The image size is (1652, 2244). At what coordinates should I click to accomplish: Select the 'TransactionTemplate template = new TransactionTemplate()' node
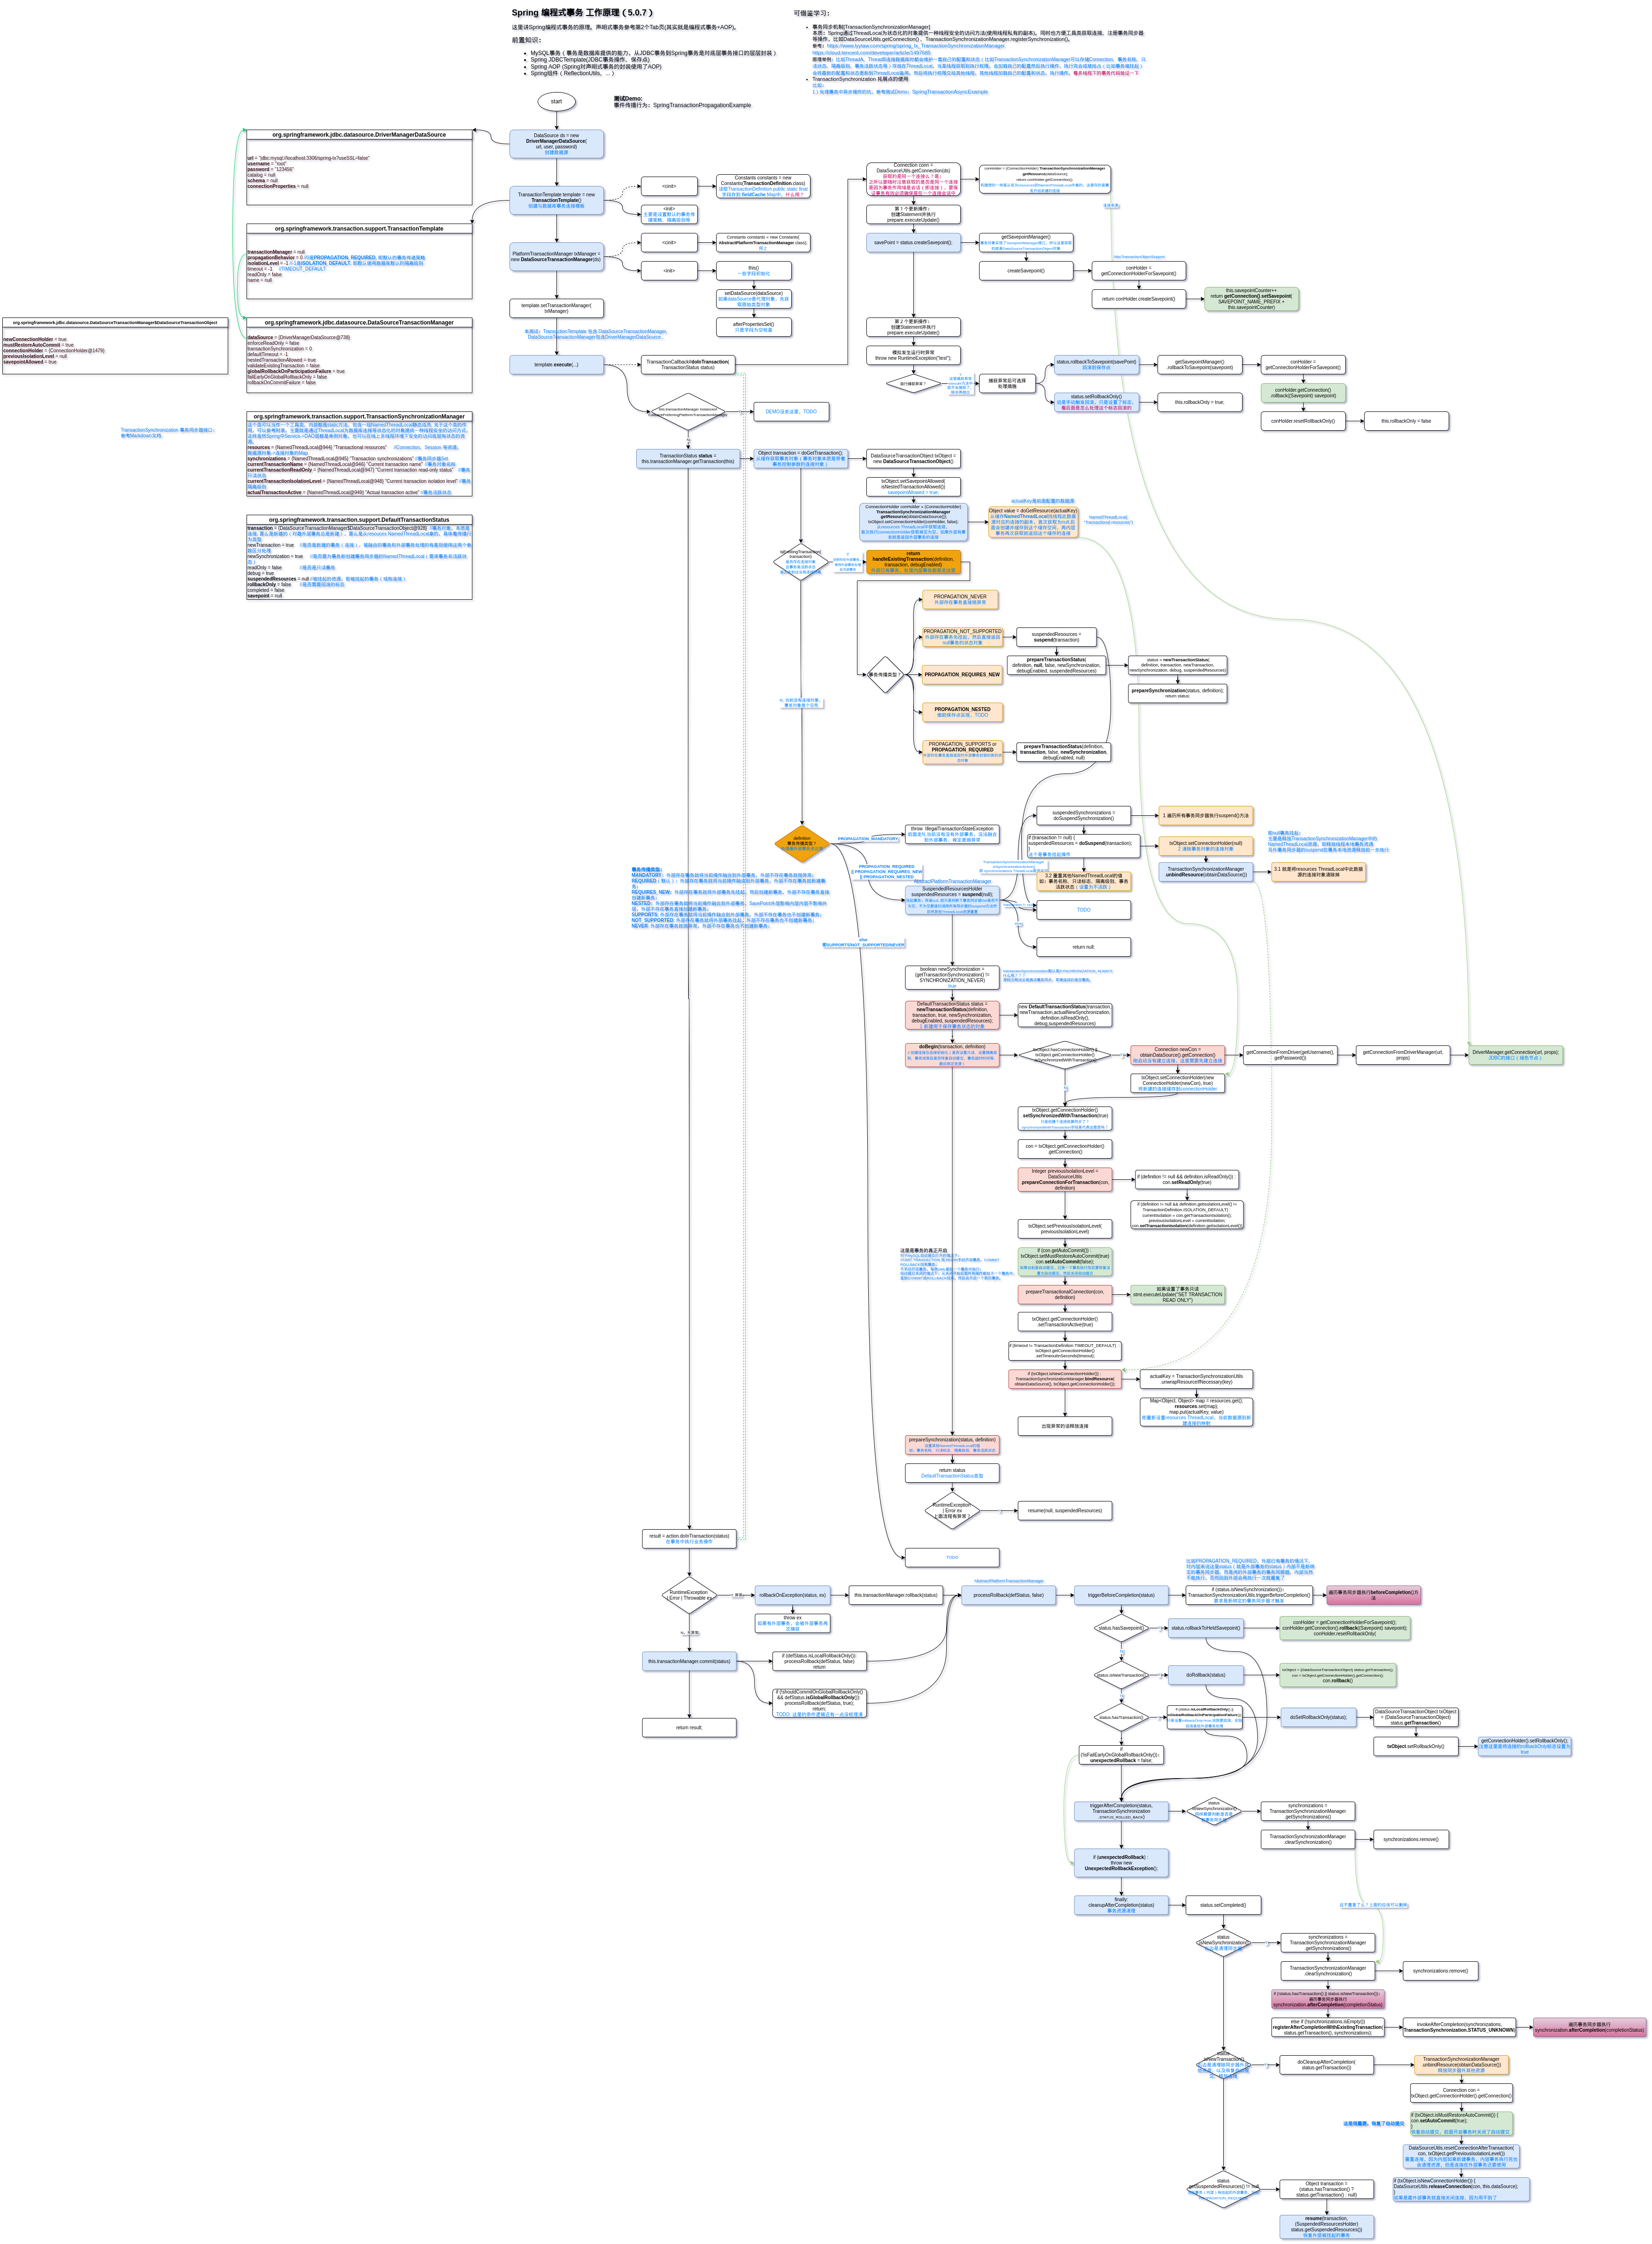[x=556, y=200]
